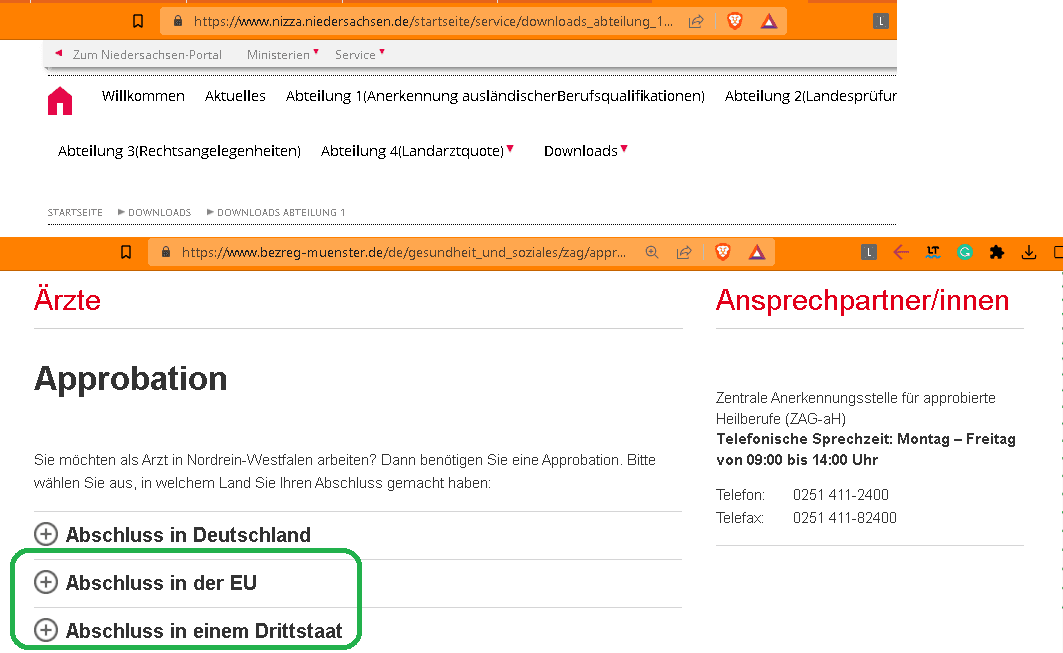Click the lock icon beside bezreg-muenster.de URL

pyautogui.click(x=165, y=252)
